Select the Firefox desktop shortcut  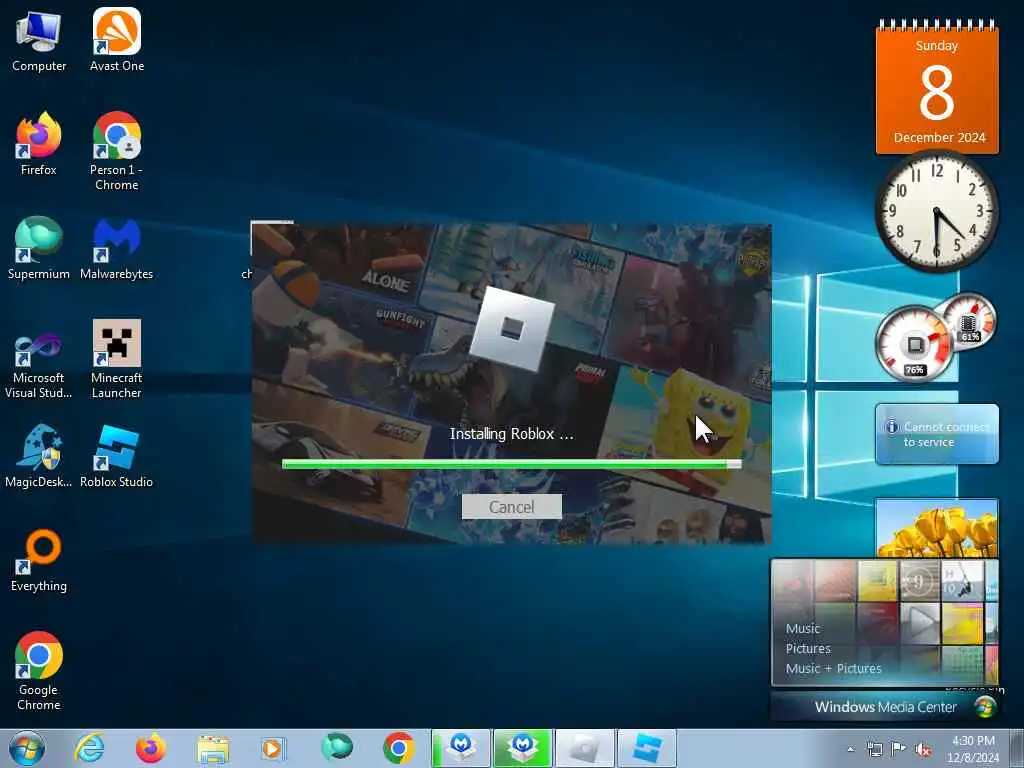click(39, 144)
